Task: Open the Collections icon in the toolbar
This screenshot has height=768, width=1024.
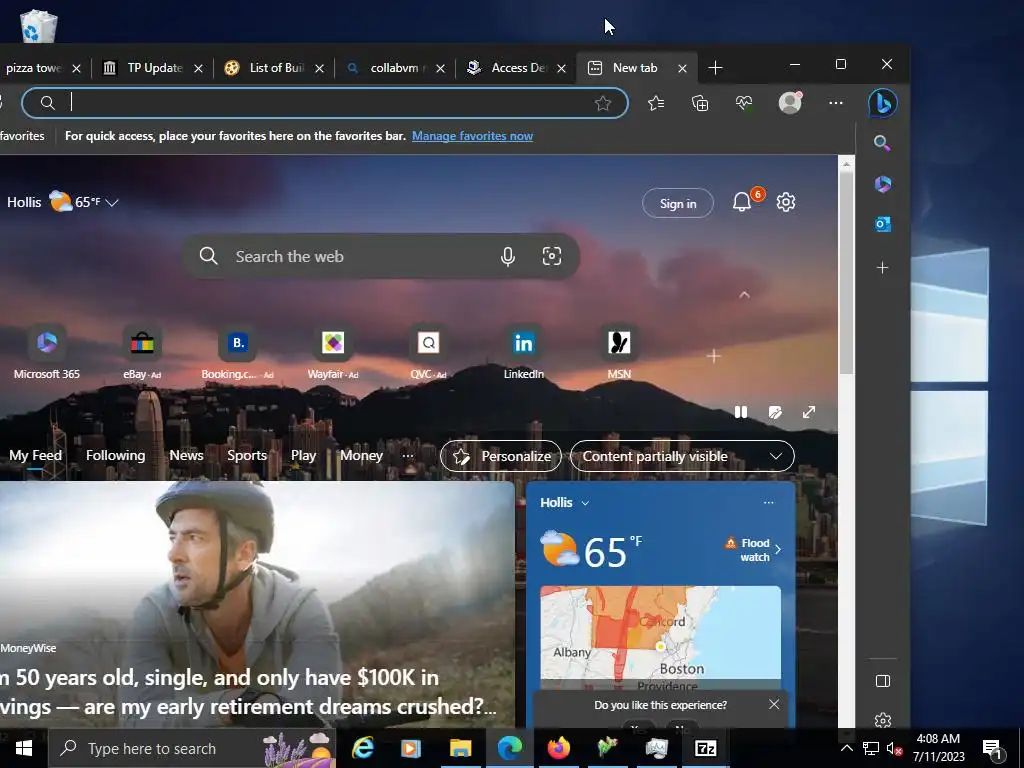Action: [700, 103]
